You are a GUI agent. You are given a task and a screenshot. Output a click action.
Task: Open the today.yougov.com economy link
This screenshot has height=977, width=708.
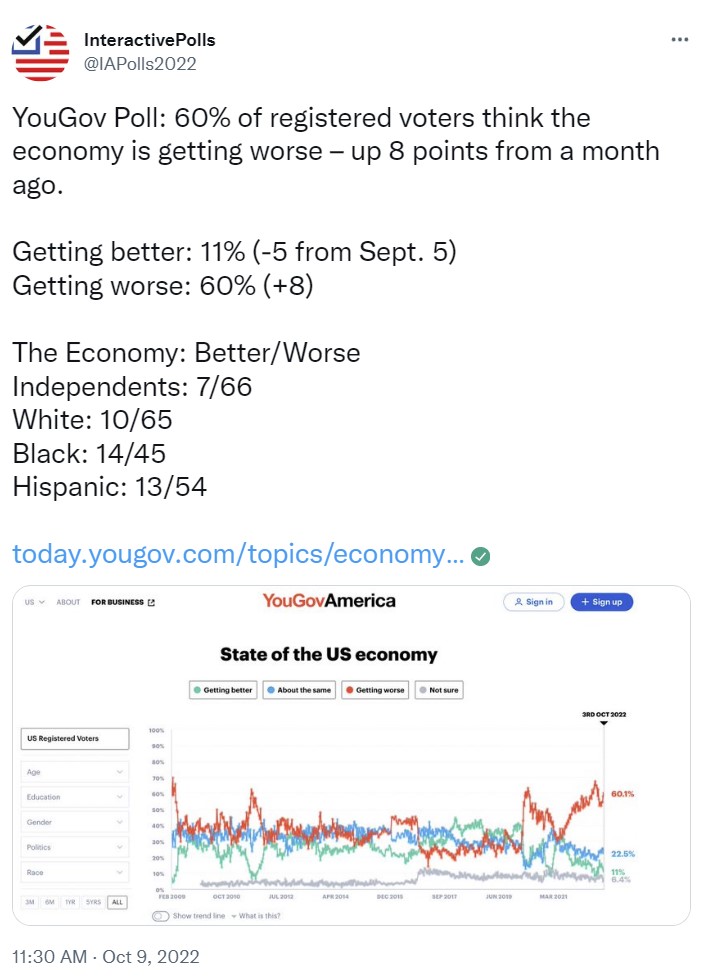pos(238,555)
